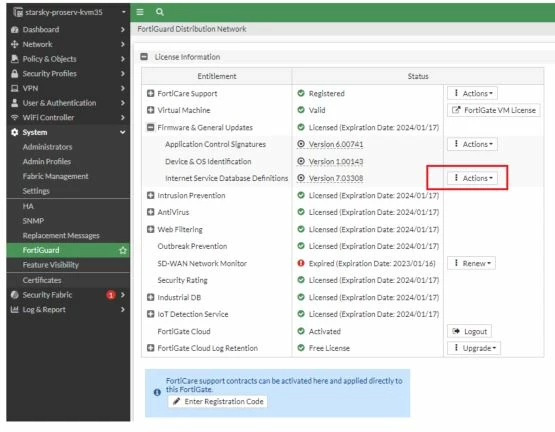Image resolution: width=555 pixels, height=432 pixels.
Task: Click the Version 1.00143 link
Action: pyautogui.click(x=336, y=161)
